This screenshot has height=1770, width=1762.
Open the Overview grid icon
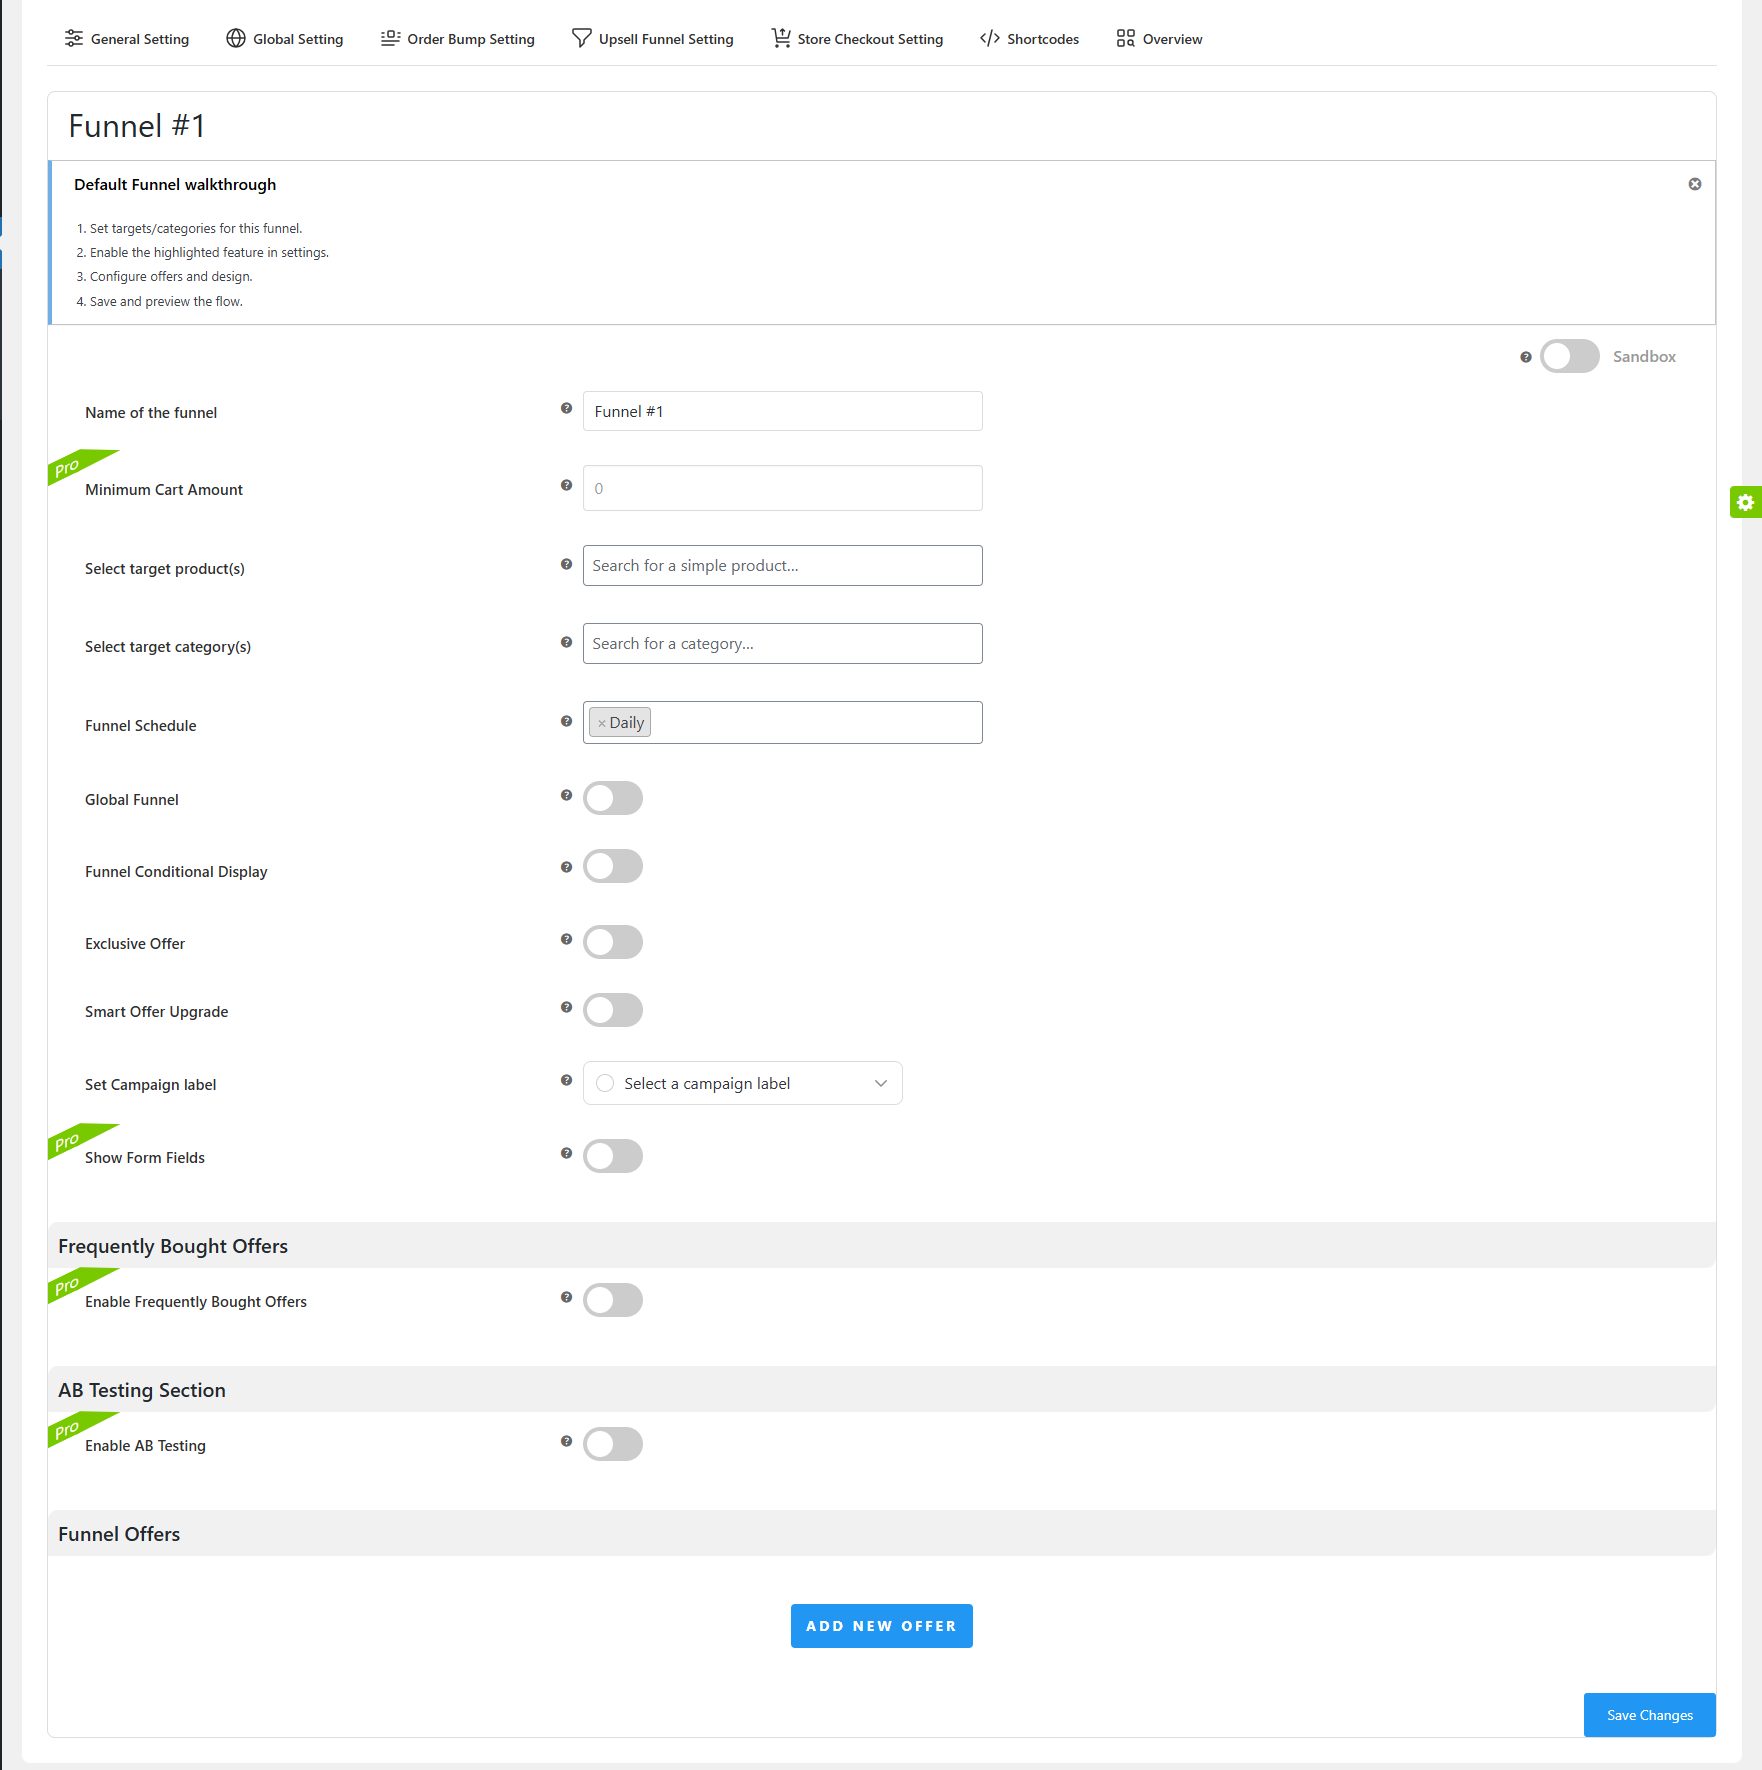[x=1123, y=38]
